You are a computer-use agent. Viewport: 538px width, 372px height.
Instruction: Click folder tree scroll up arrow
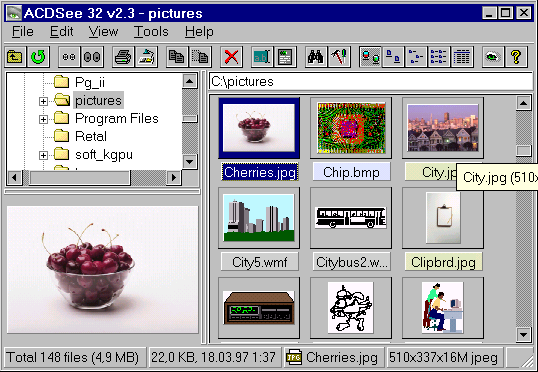(x=190, y=81)
